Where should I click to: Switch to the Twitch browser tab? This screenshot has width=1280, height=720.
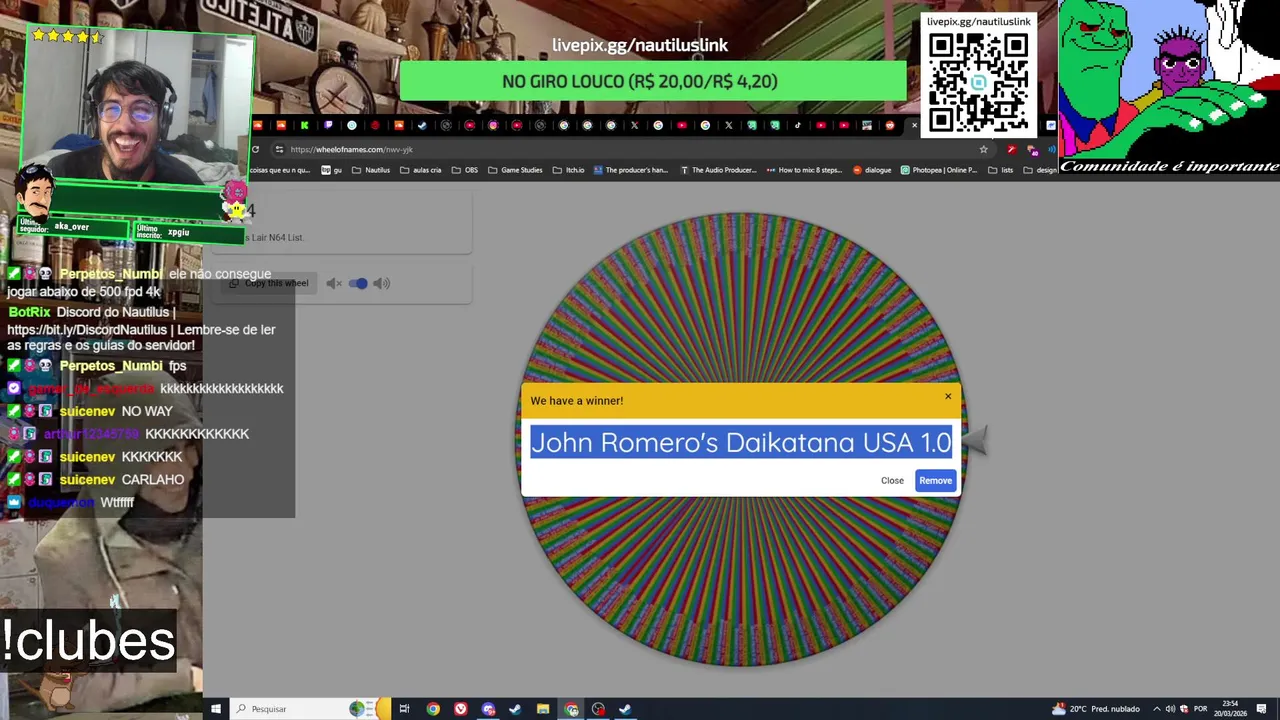click(328, 125)
